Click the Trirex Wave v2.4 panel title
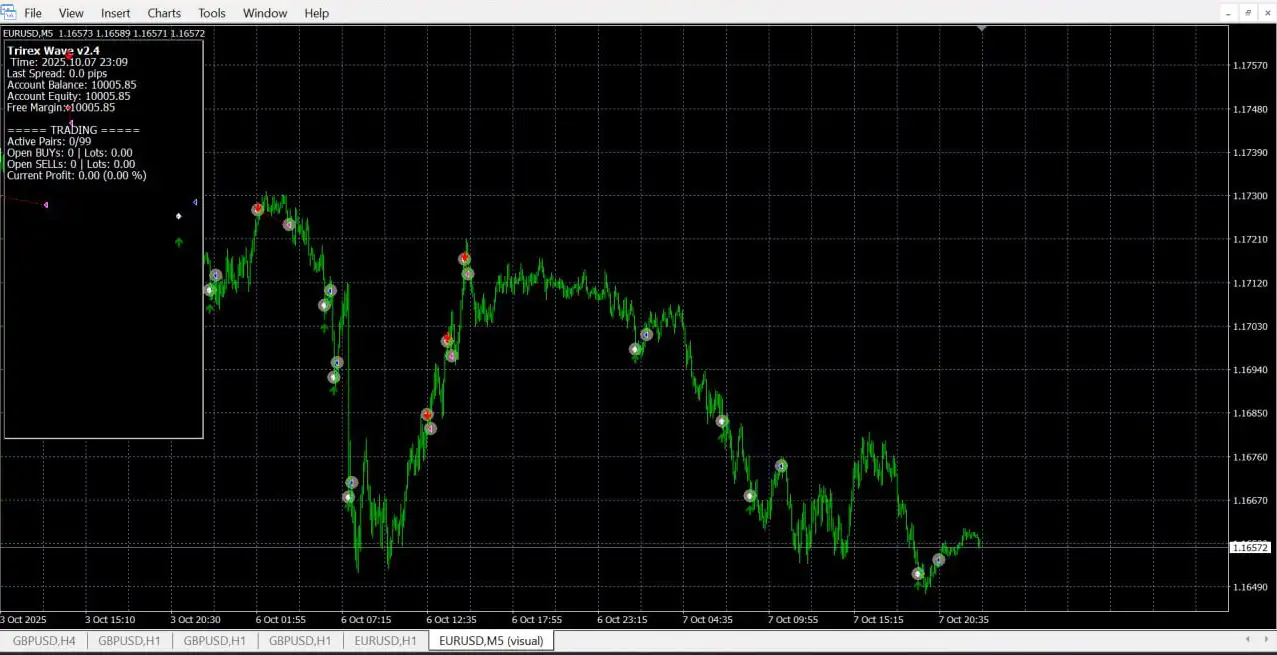1277x655 pixels. coord(53,50)
